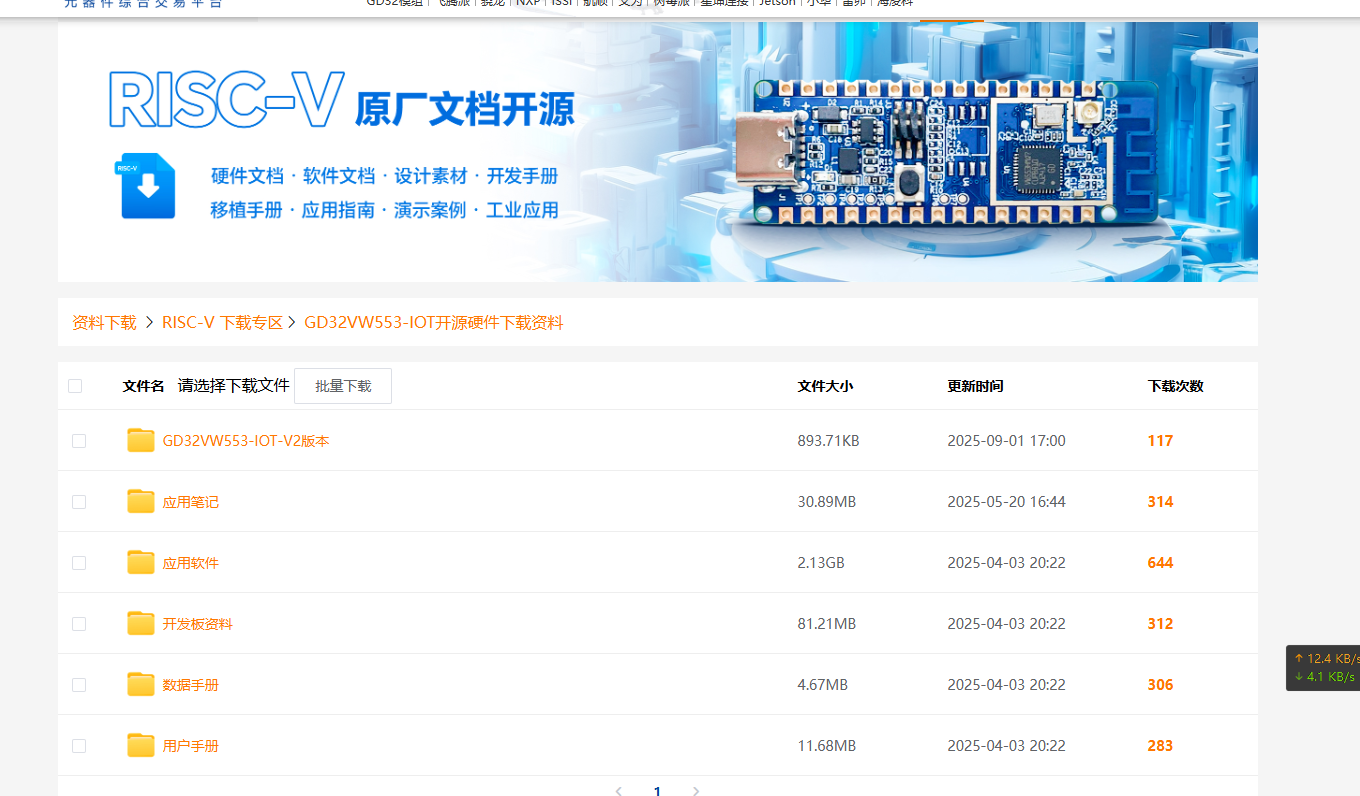Click the 资料下载 breadcrumb link
Image resolution: width=1360 pixels, height=796 pixels.
(x=104, y=323)
